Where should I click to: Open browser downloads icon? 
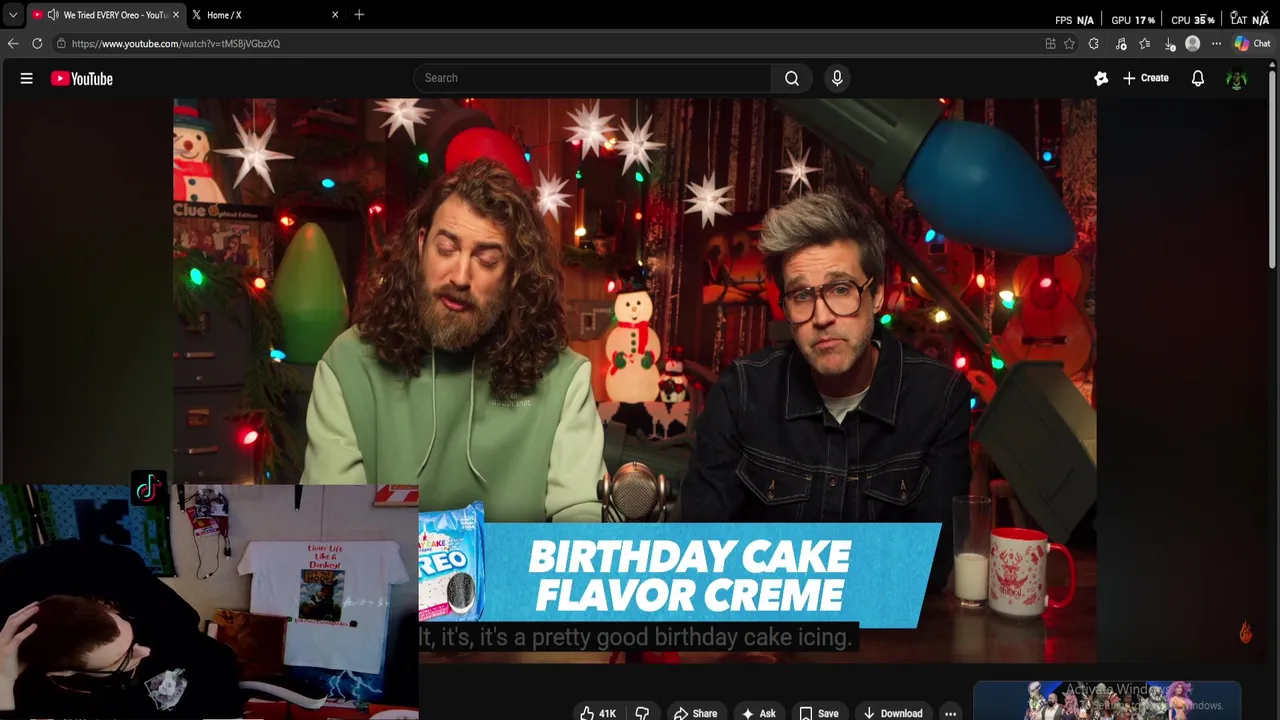pos(1169,44)
